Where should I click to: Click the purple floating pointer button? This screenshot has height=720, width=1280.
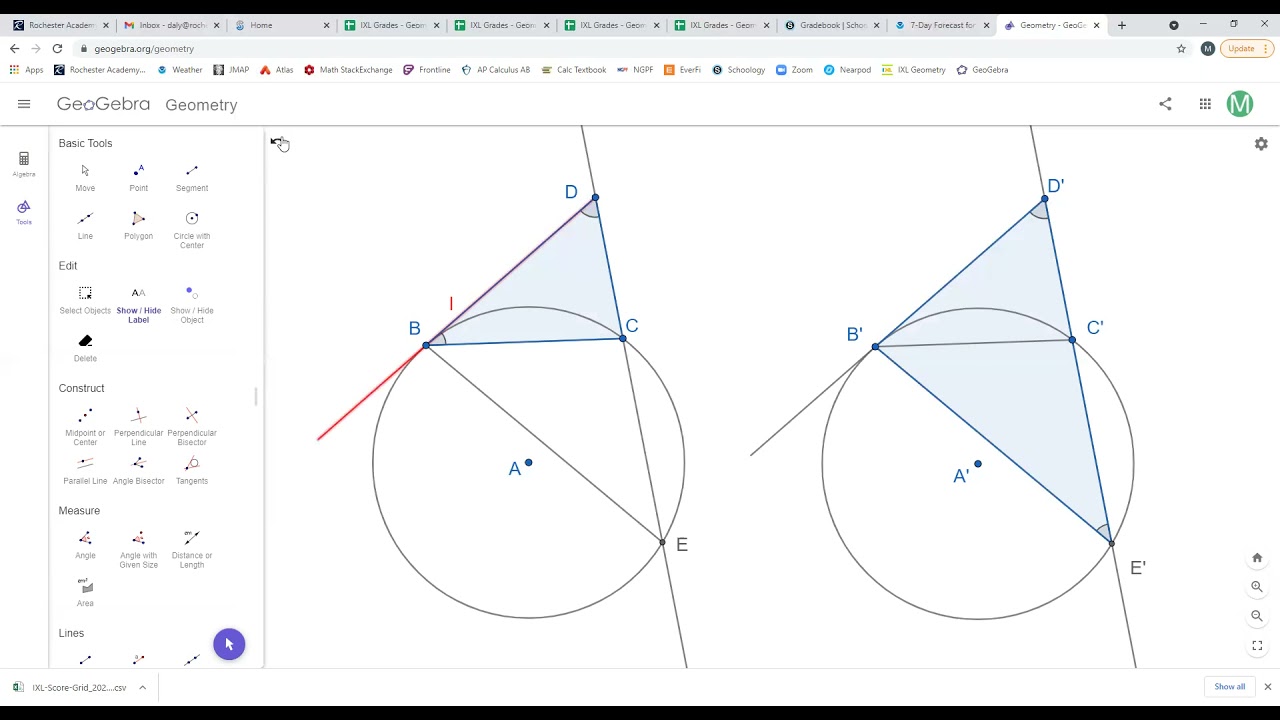[x=229, y=644]
